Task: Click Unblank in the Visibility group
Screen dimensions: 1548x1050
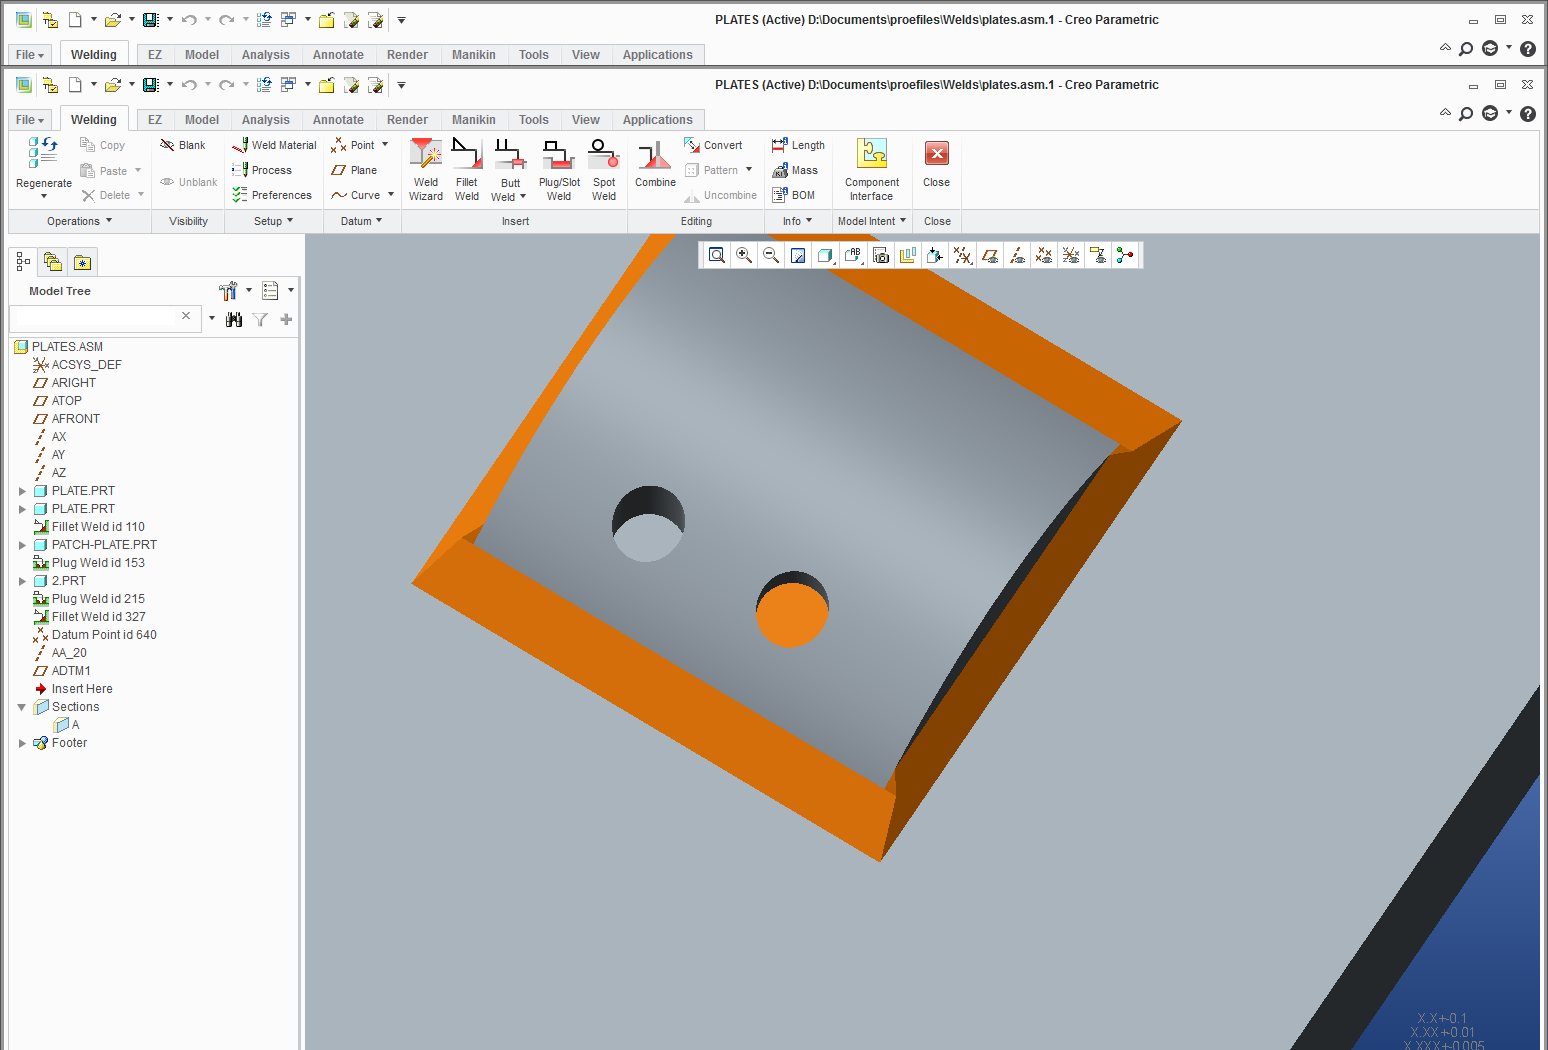Action: pos(189,182)
